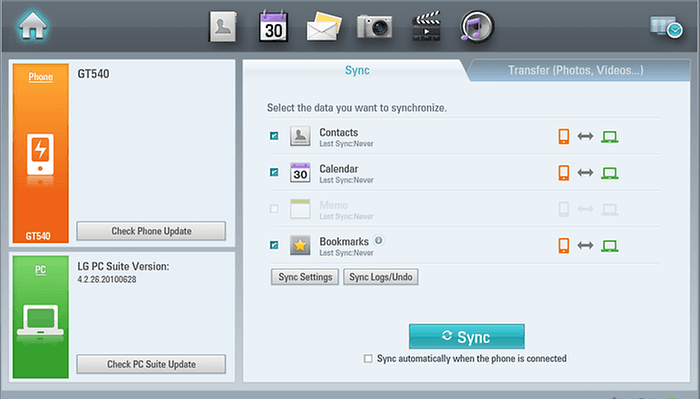Click the Check Phone Update button
This screenshot has height=399, width=700.
(151, 231)
